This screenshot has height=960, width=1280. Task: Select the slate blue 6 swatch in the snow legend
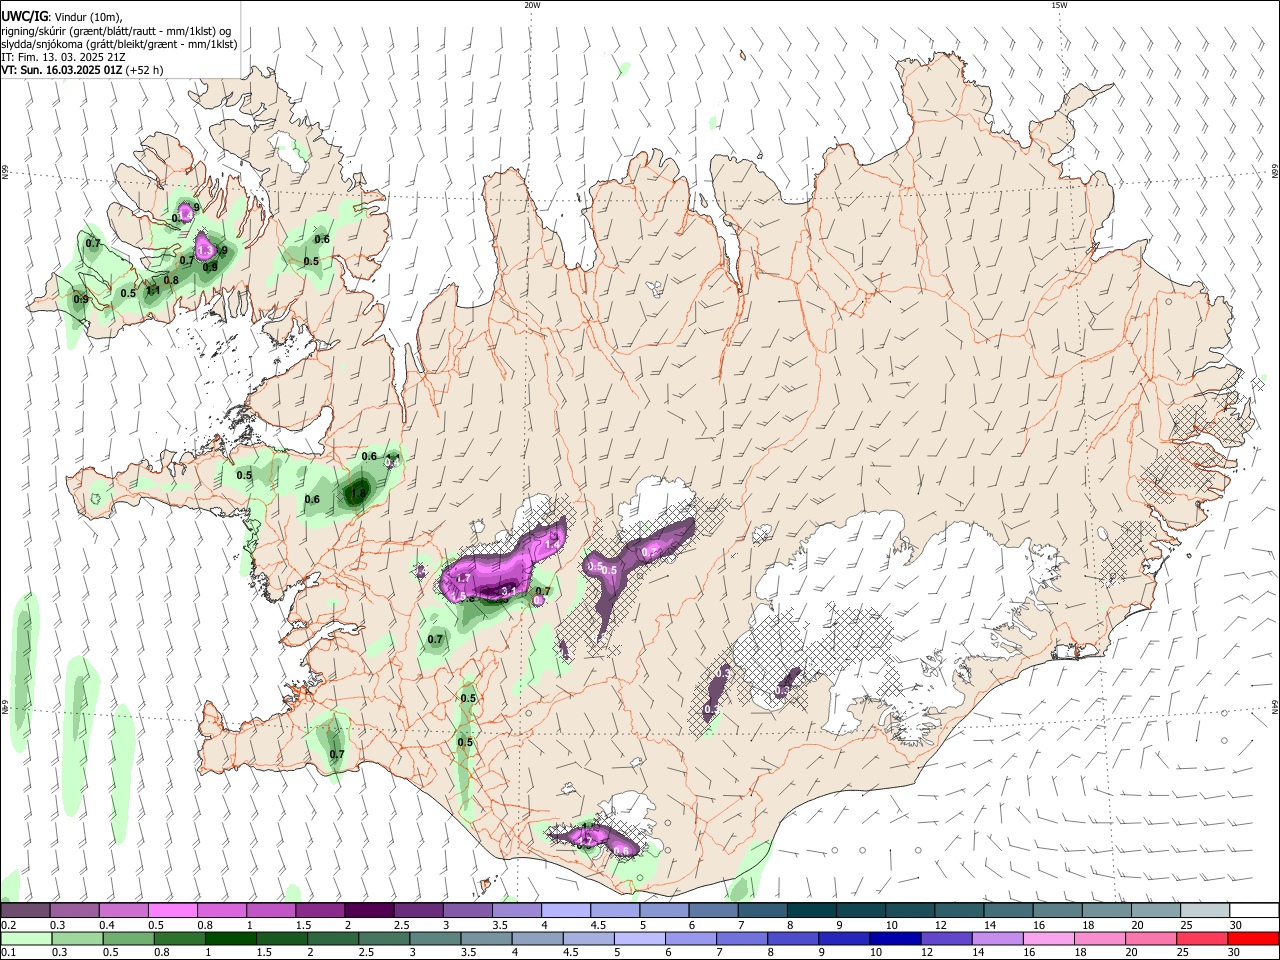tap(713, 911)
